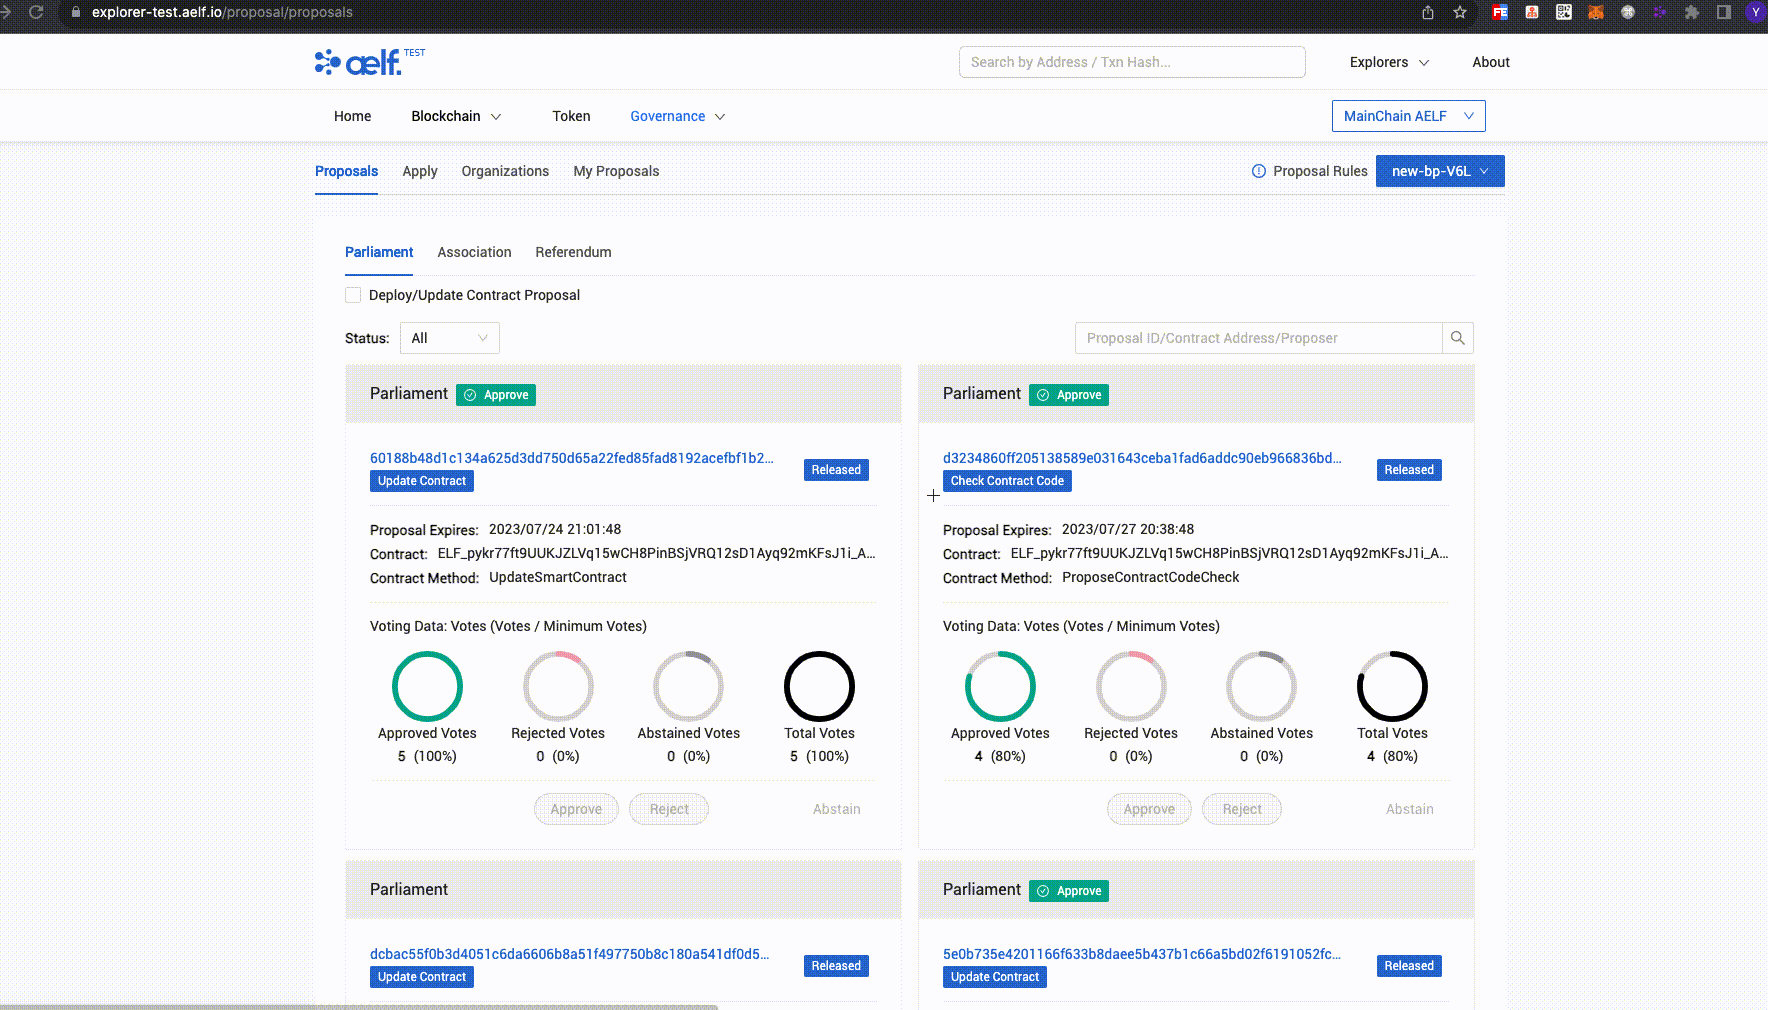1768x1010 pixels.
Task: Open the new-bp-V6L account dropdown
Action: 1440,171
